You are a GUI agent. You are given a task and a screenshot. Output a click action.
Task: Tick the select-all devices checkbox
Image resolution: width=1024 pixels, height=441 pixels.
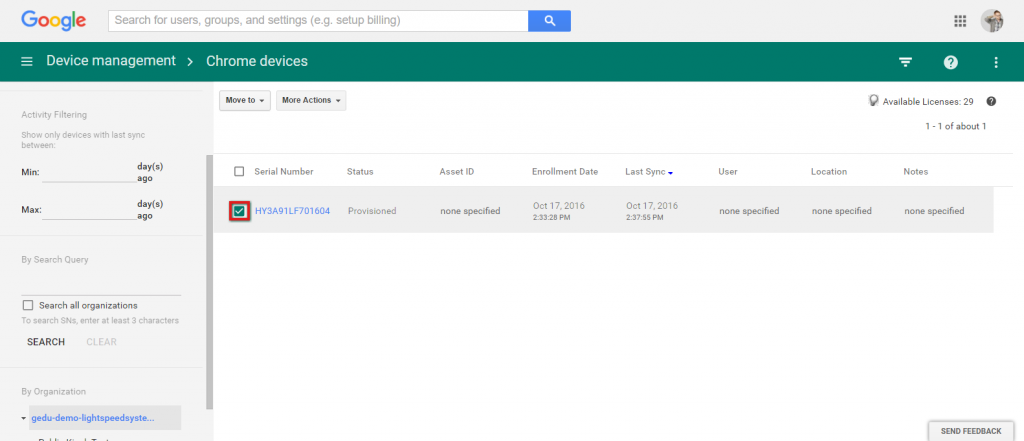239,171
